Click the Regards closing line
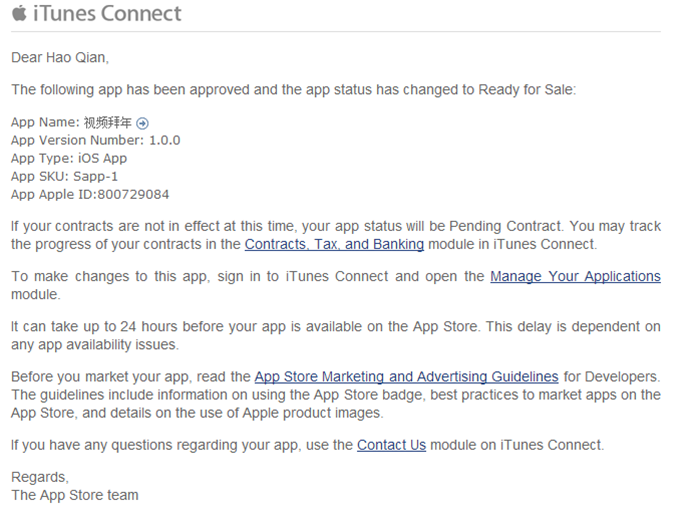The height and width of the screenshot is (517, 693). coord(40,477)
